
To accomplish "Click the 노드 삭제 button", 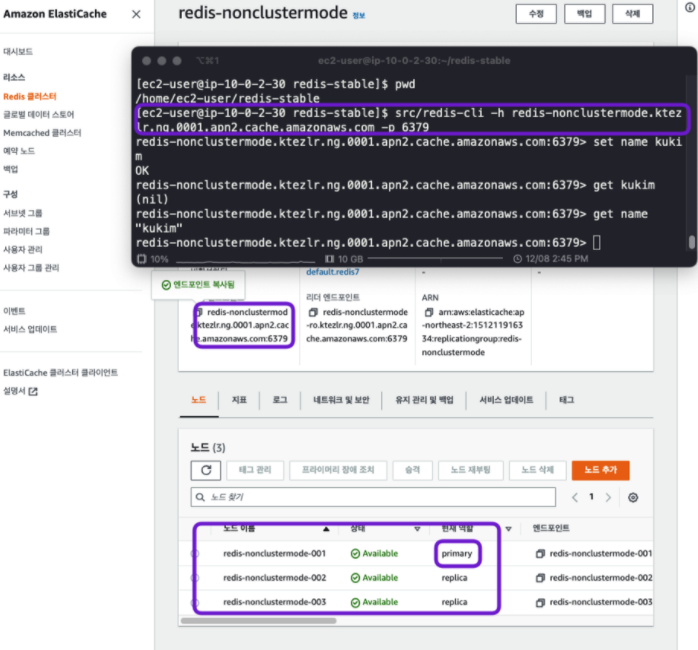I will click(537, 470).
